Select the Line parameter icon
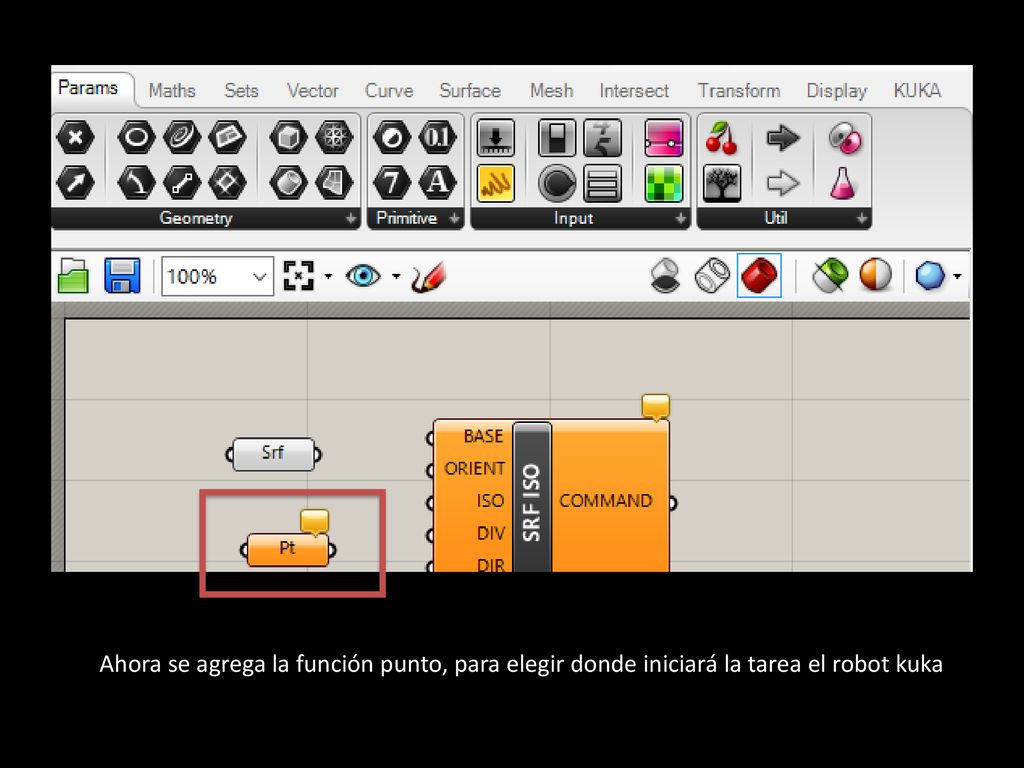The width and height of the screenshot is (1024, 768). click(182, 182)
